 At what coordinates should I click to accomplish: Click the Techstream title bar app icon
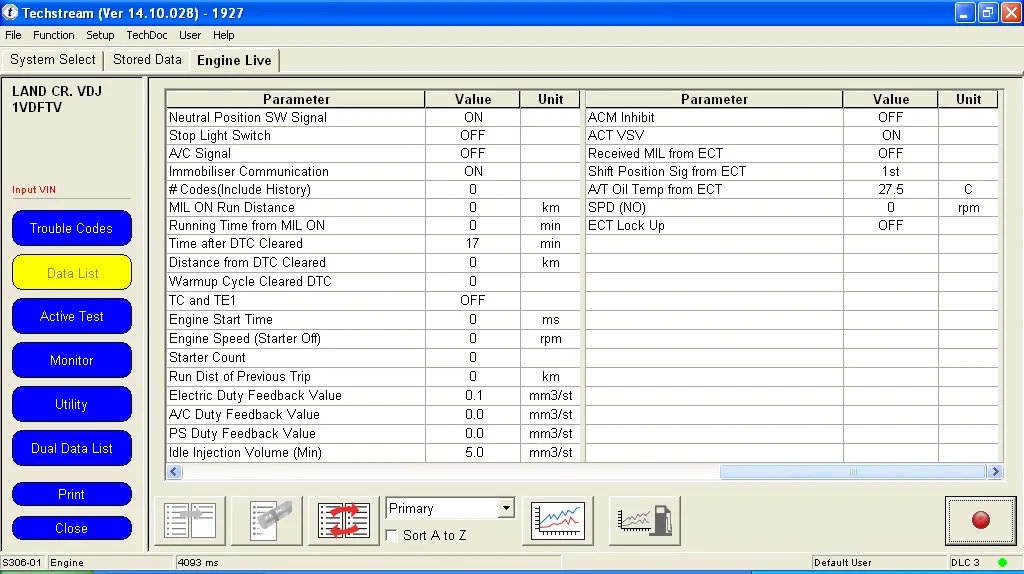point(10,12)
